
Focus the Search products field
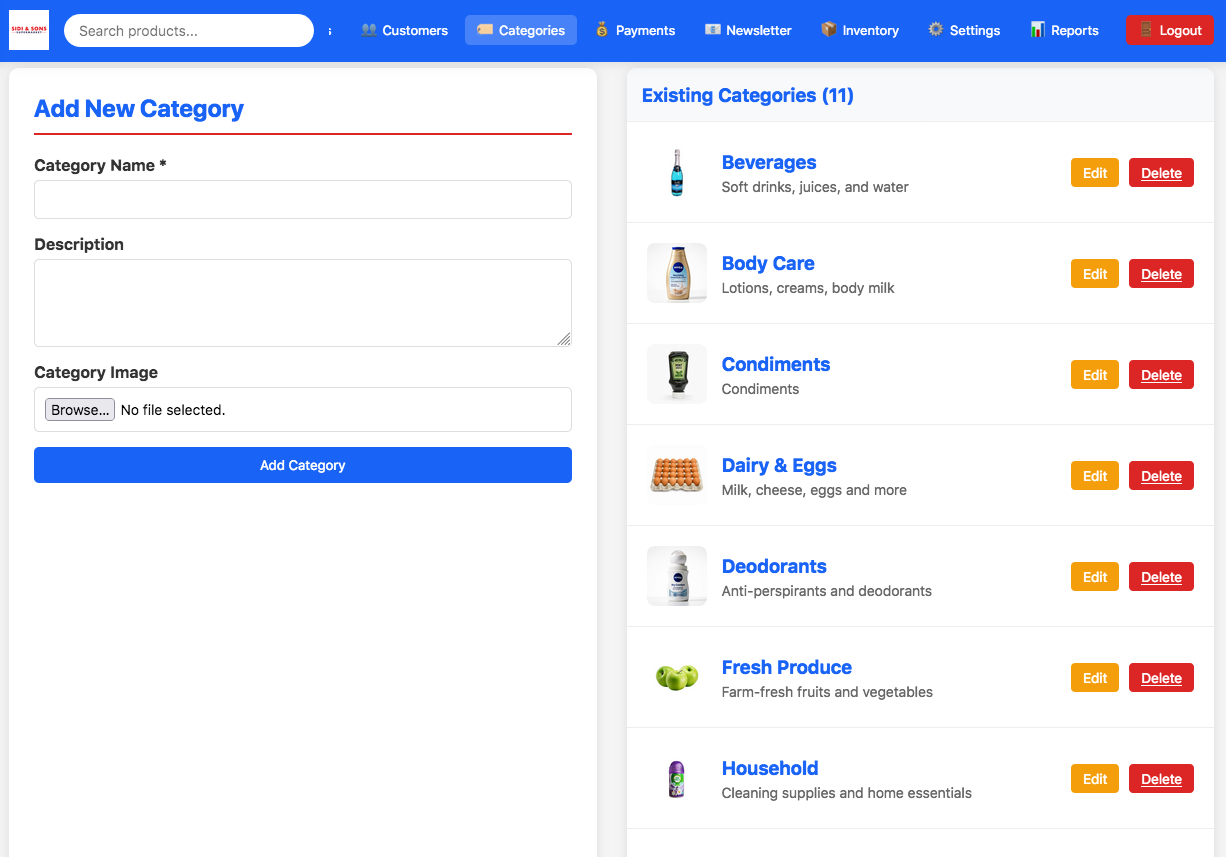(x=189, y=31)
